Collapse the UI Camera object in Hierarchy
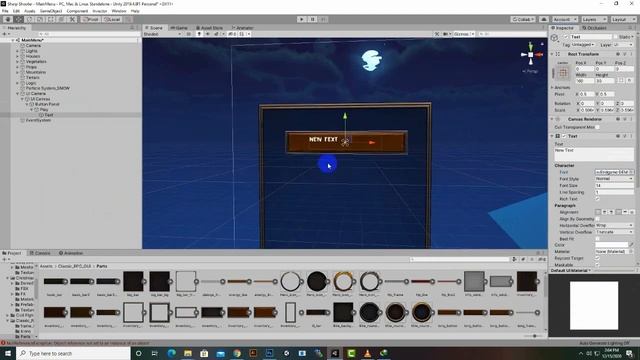The width and height of the screenshot is (640, 360). coord(18,93)
